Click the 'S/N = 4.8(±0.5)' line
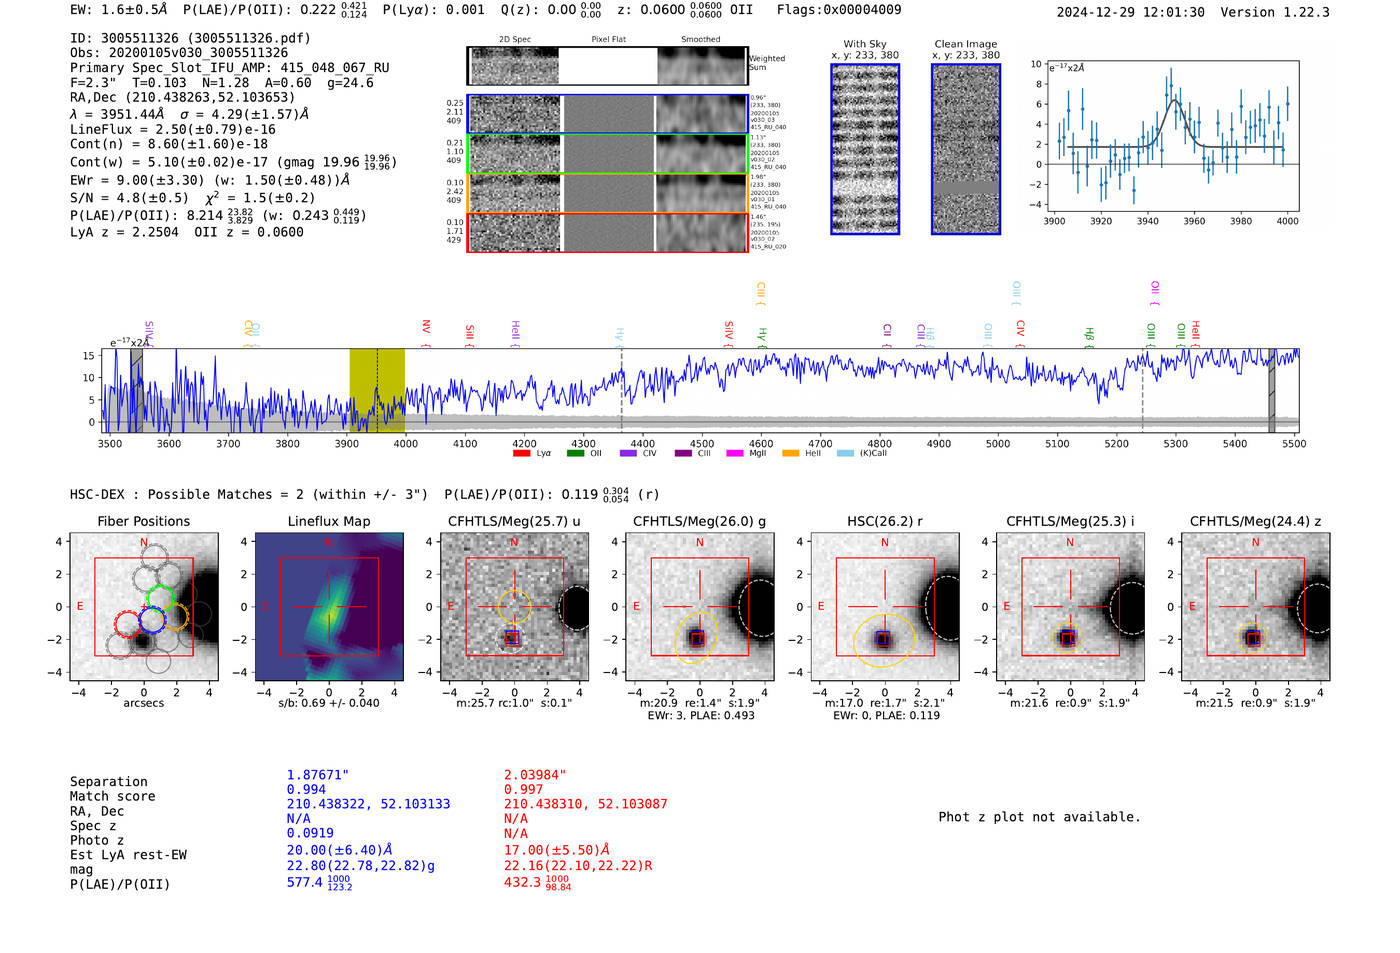This screenshot has height=953, width=1400. coord(129,198)
